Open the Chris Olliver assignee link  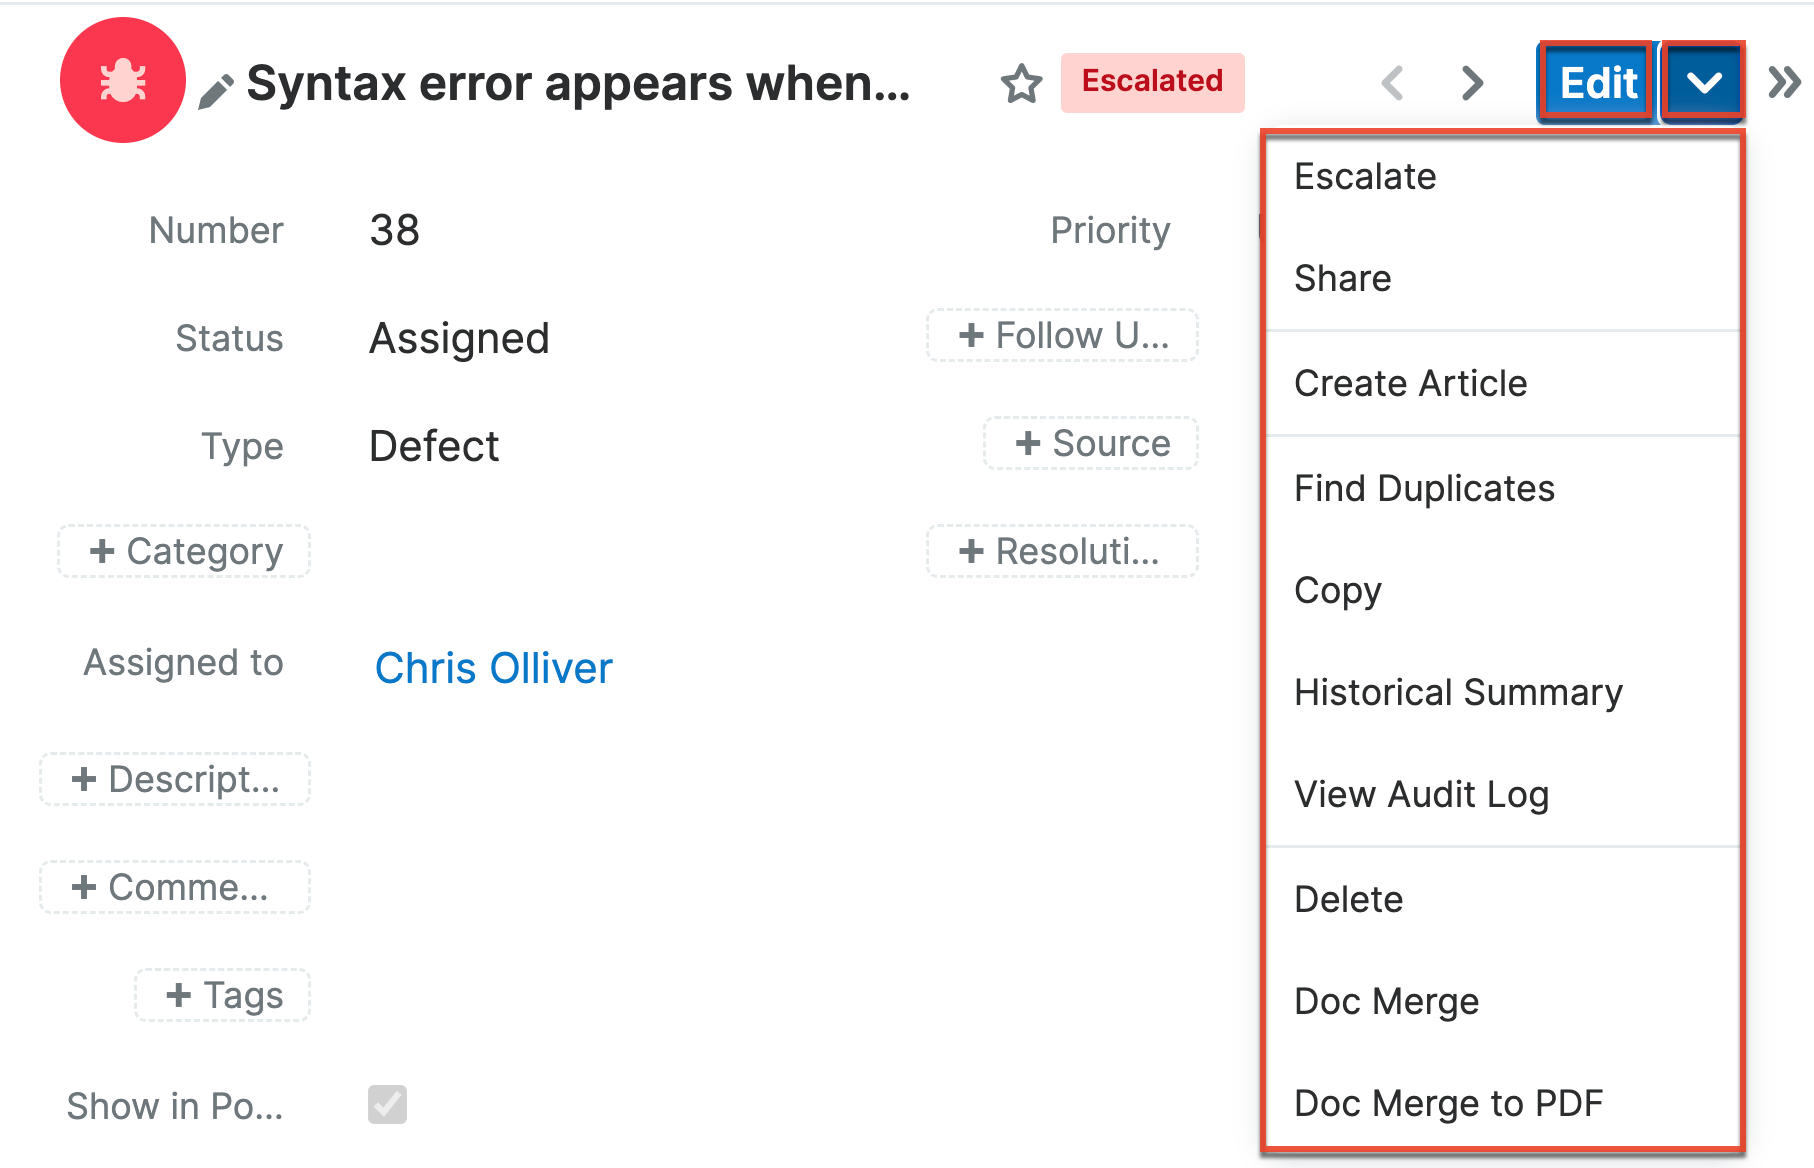494,667
